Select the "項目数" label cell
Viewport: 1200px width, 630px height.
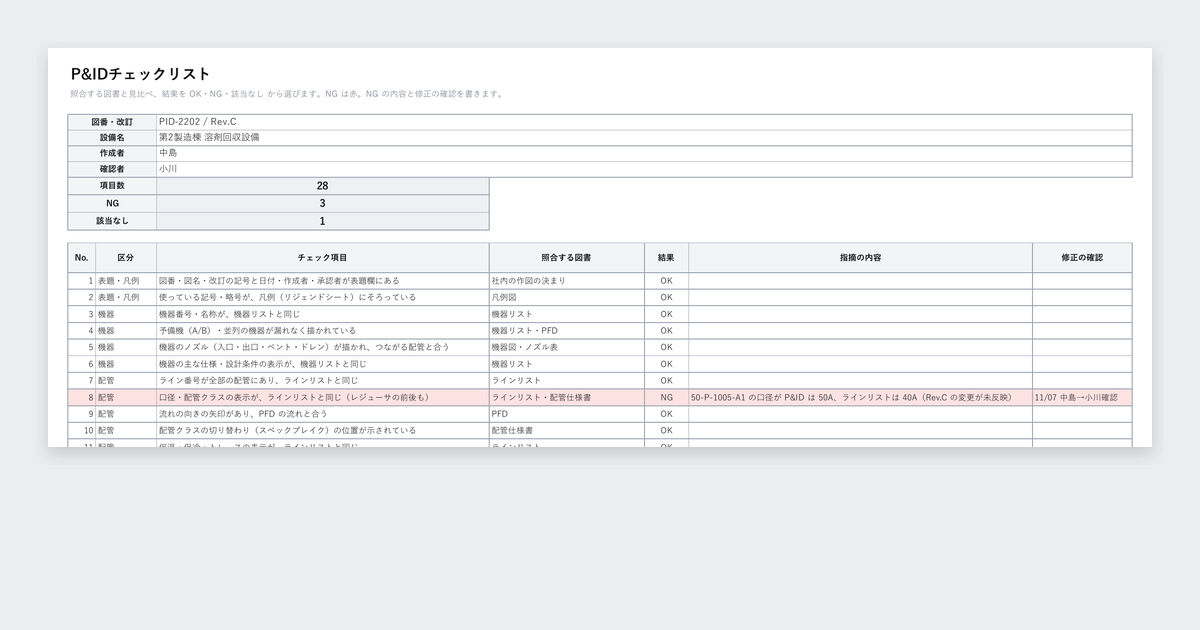tap(112, 186)
